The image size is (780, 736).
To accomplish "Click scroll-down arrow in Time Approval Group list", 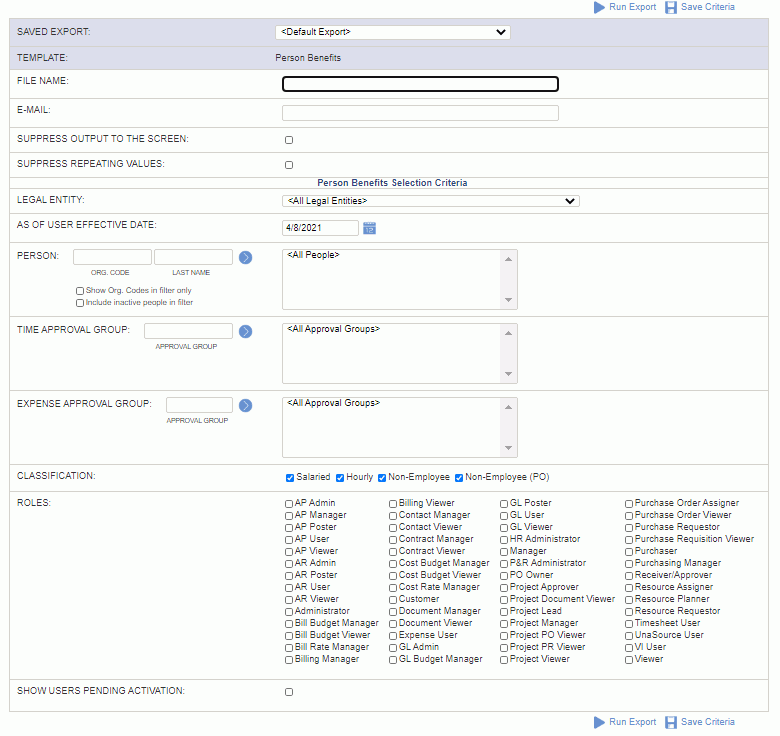I will pos(508,374).
